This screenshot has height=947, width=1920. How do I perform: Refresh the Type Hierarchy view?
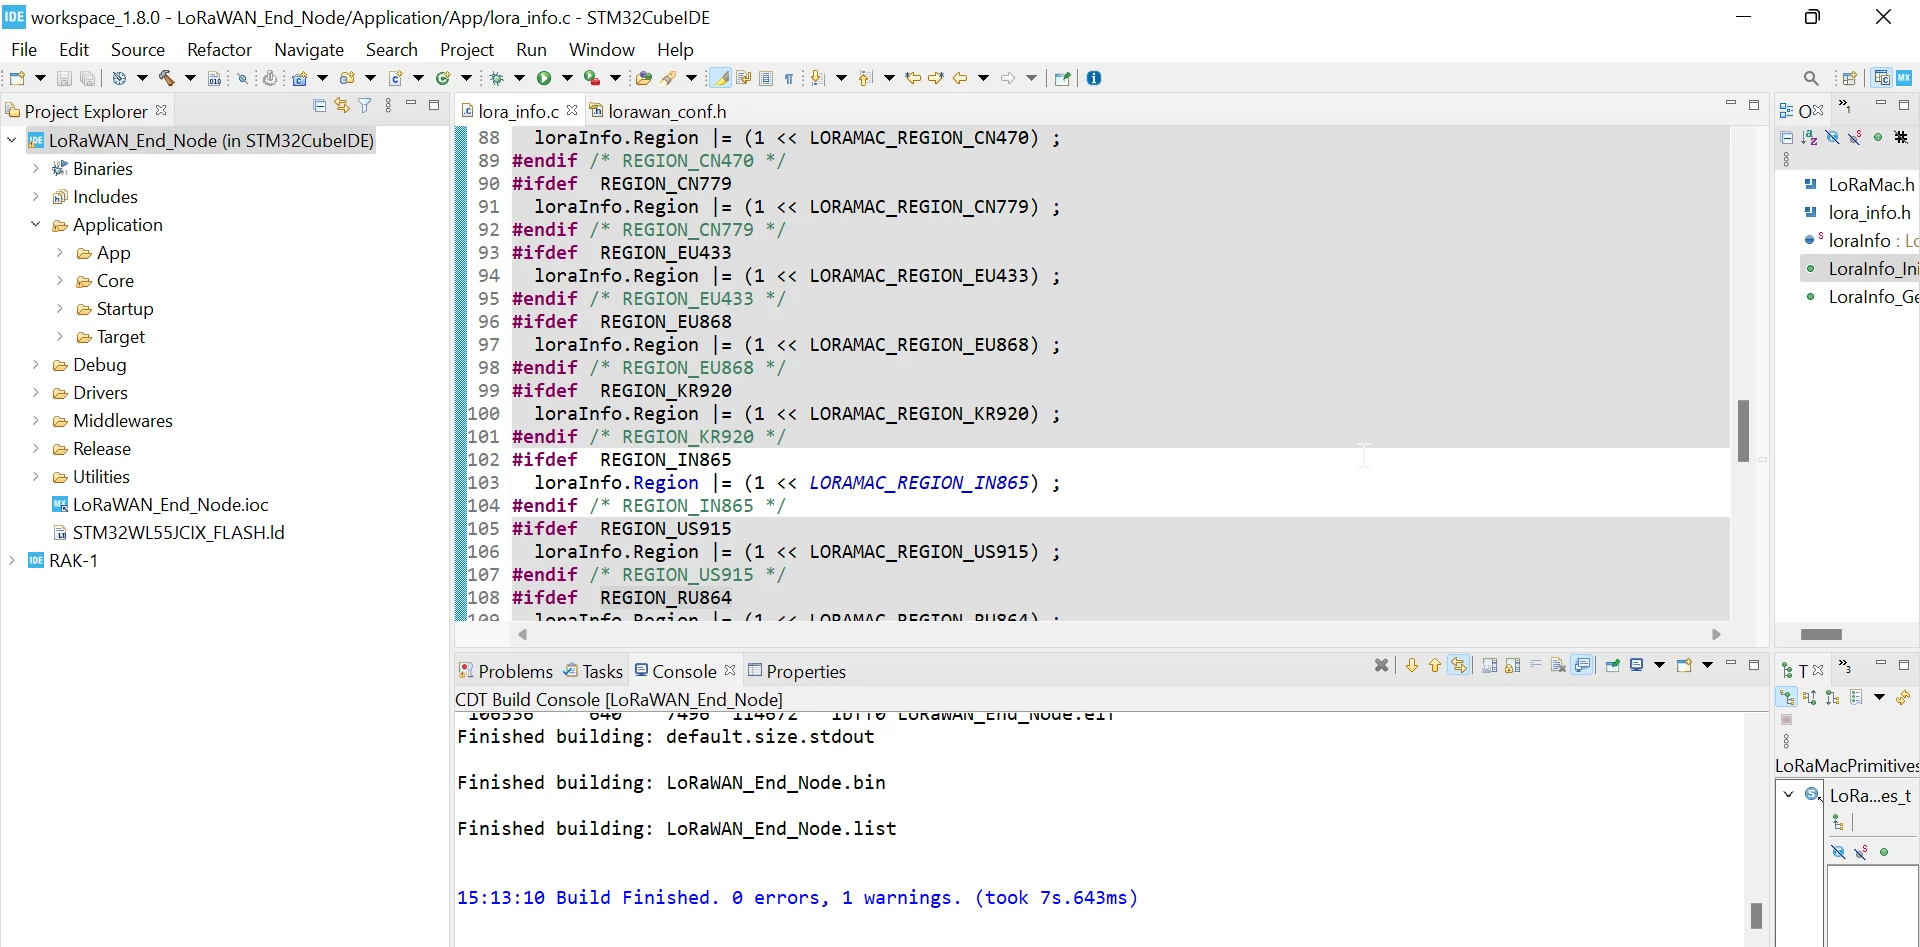(x=1903, y=697)
